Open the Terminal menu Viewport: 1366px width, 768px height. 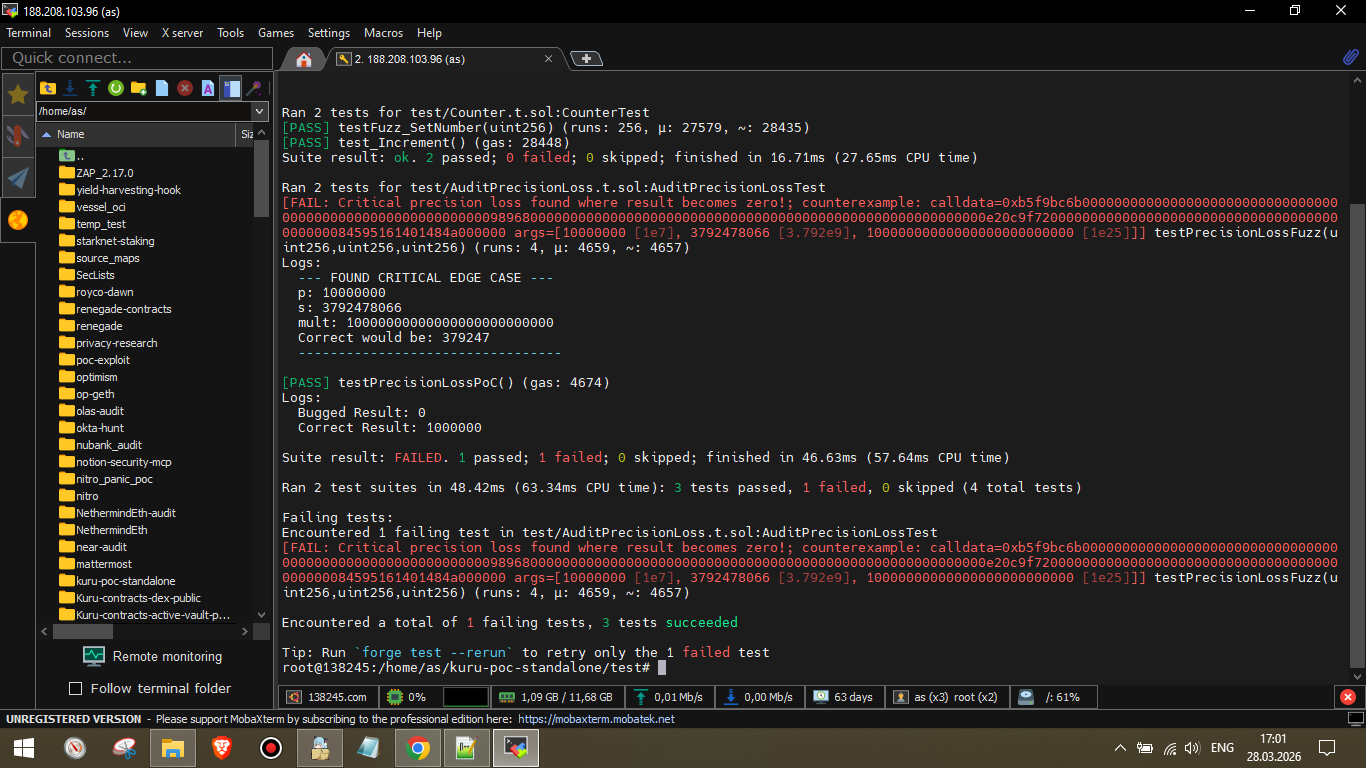coord(29,33)
